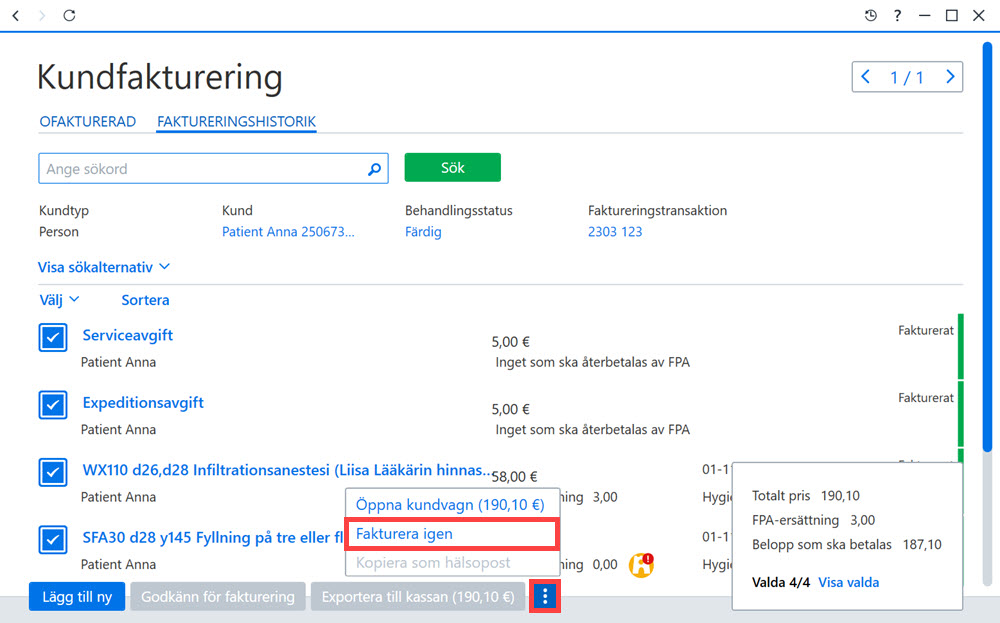Click the vertical scrollbar
Screen dimensions: 1000x623
point(987,247)
